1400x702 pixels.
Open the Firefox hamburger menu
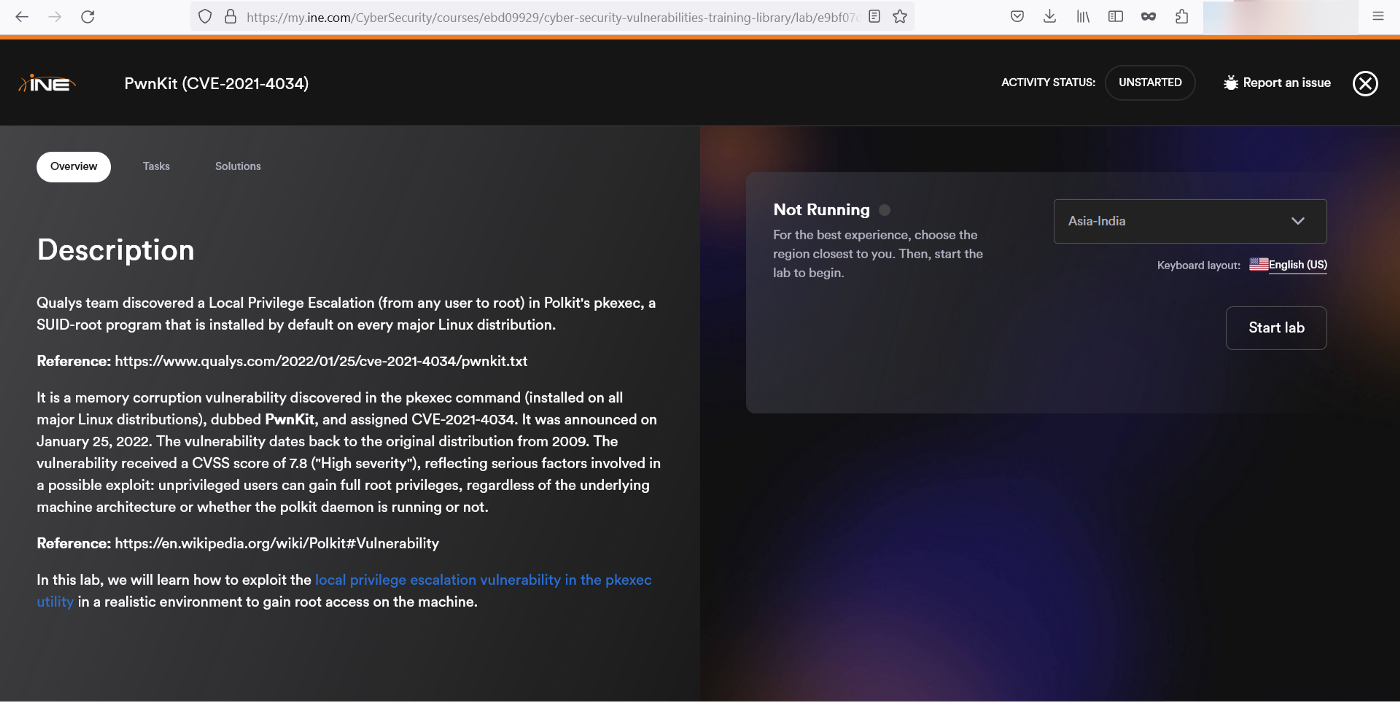click(1376, 17)
